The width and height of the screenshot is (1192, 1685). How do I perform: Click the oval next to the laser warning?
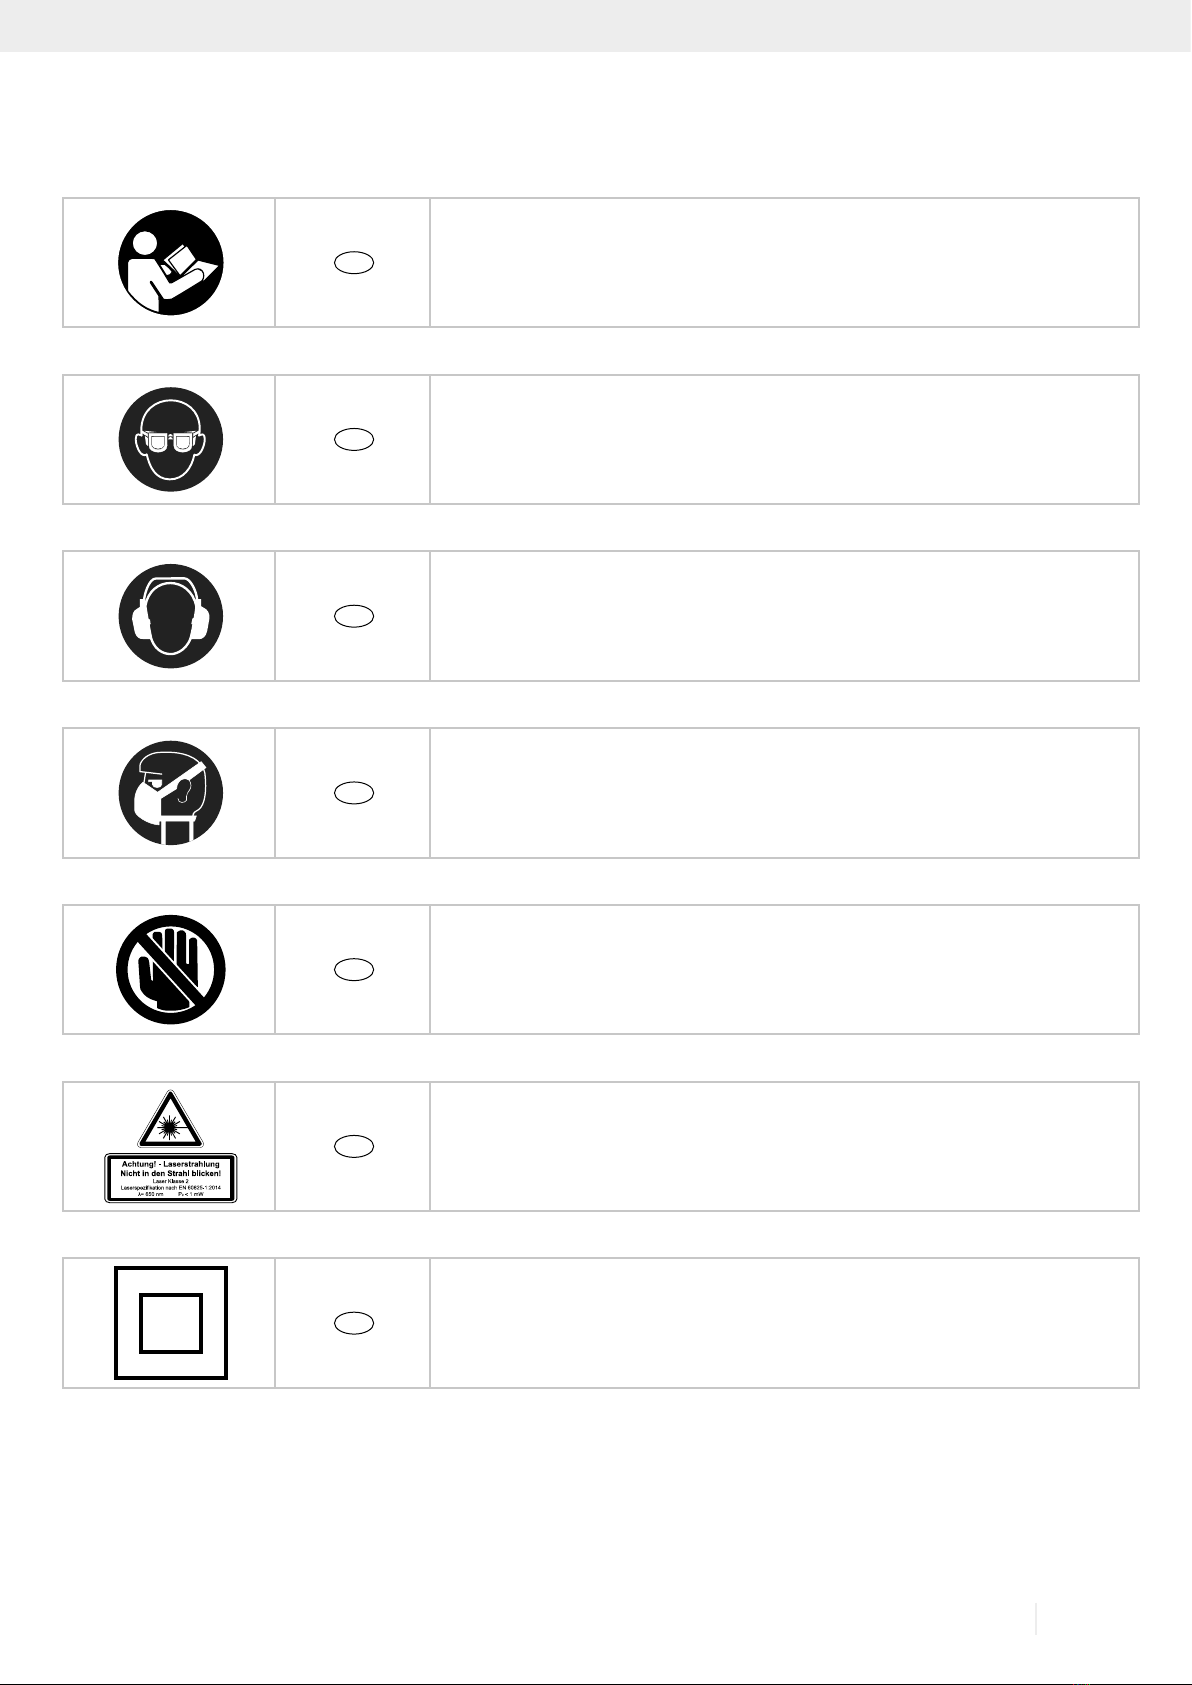tap(354, 1146)
